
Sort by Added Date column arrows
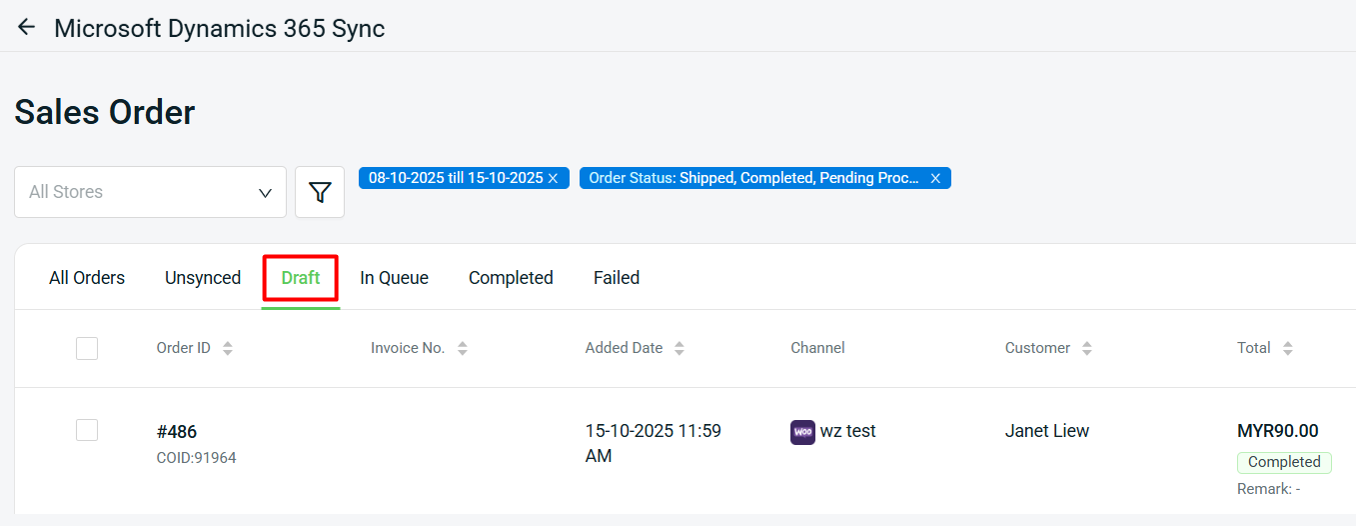click(680, 348)
